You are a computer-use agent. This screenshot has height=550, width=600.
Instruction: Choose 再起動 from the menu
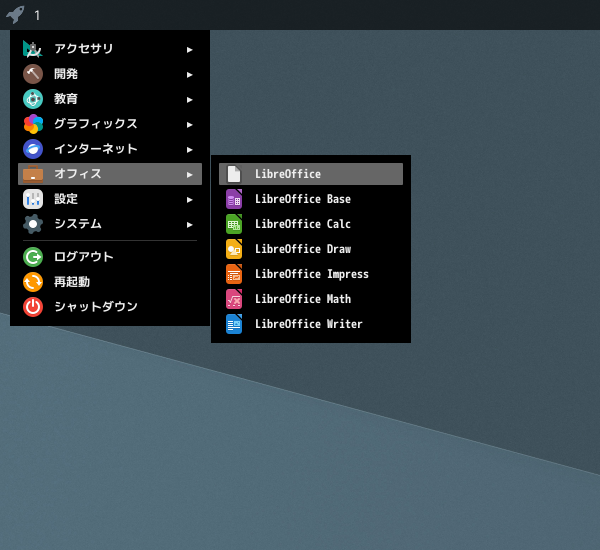tap(110, 282)
